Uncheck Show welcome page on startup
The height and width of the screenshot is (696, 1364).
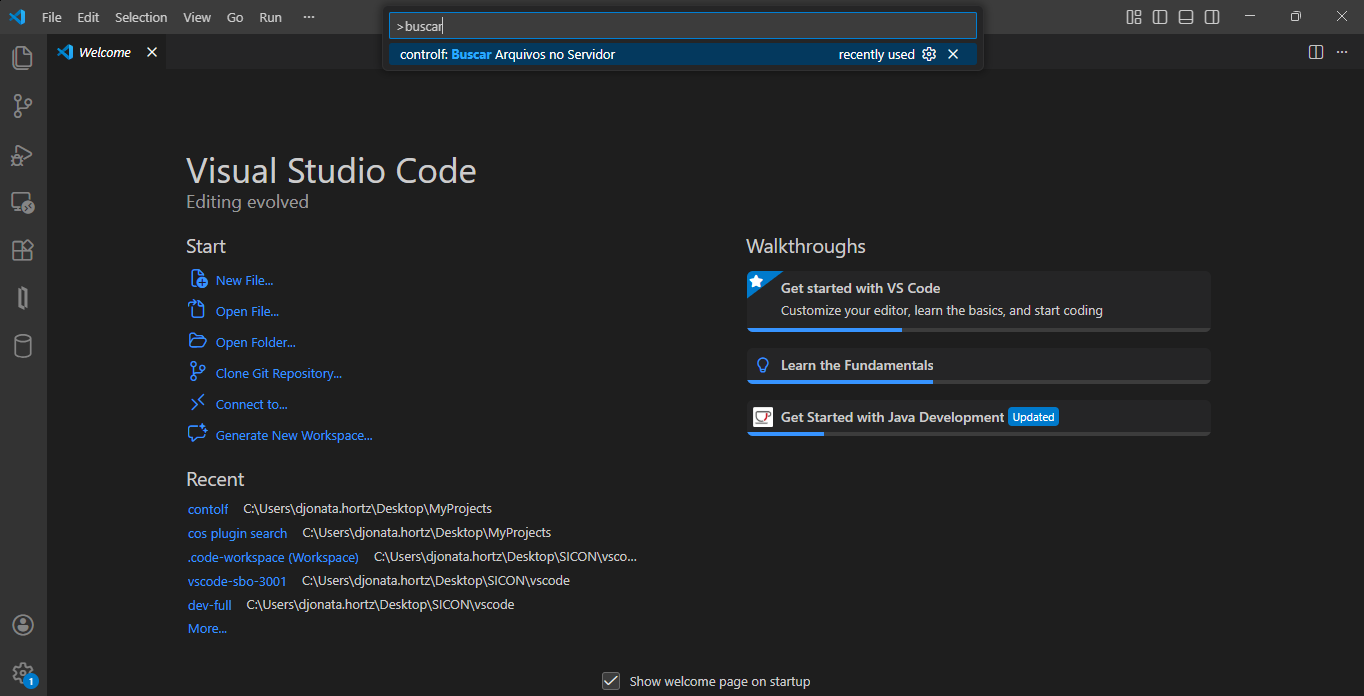(x=611, y=681)
